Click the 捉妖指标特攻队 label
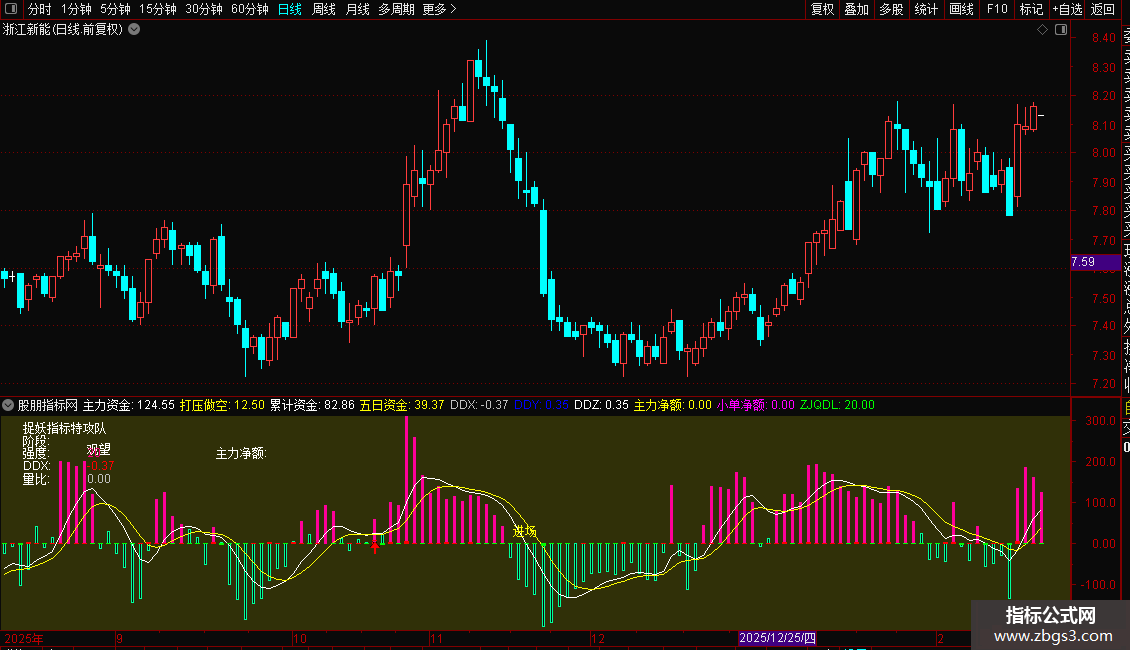This screenshot has height=650, width=1130. tap(64, 429)
